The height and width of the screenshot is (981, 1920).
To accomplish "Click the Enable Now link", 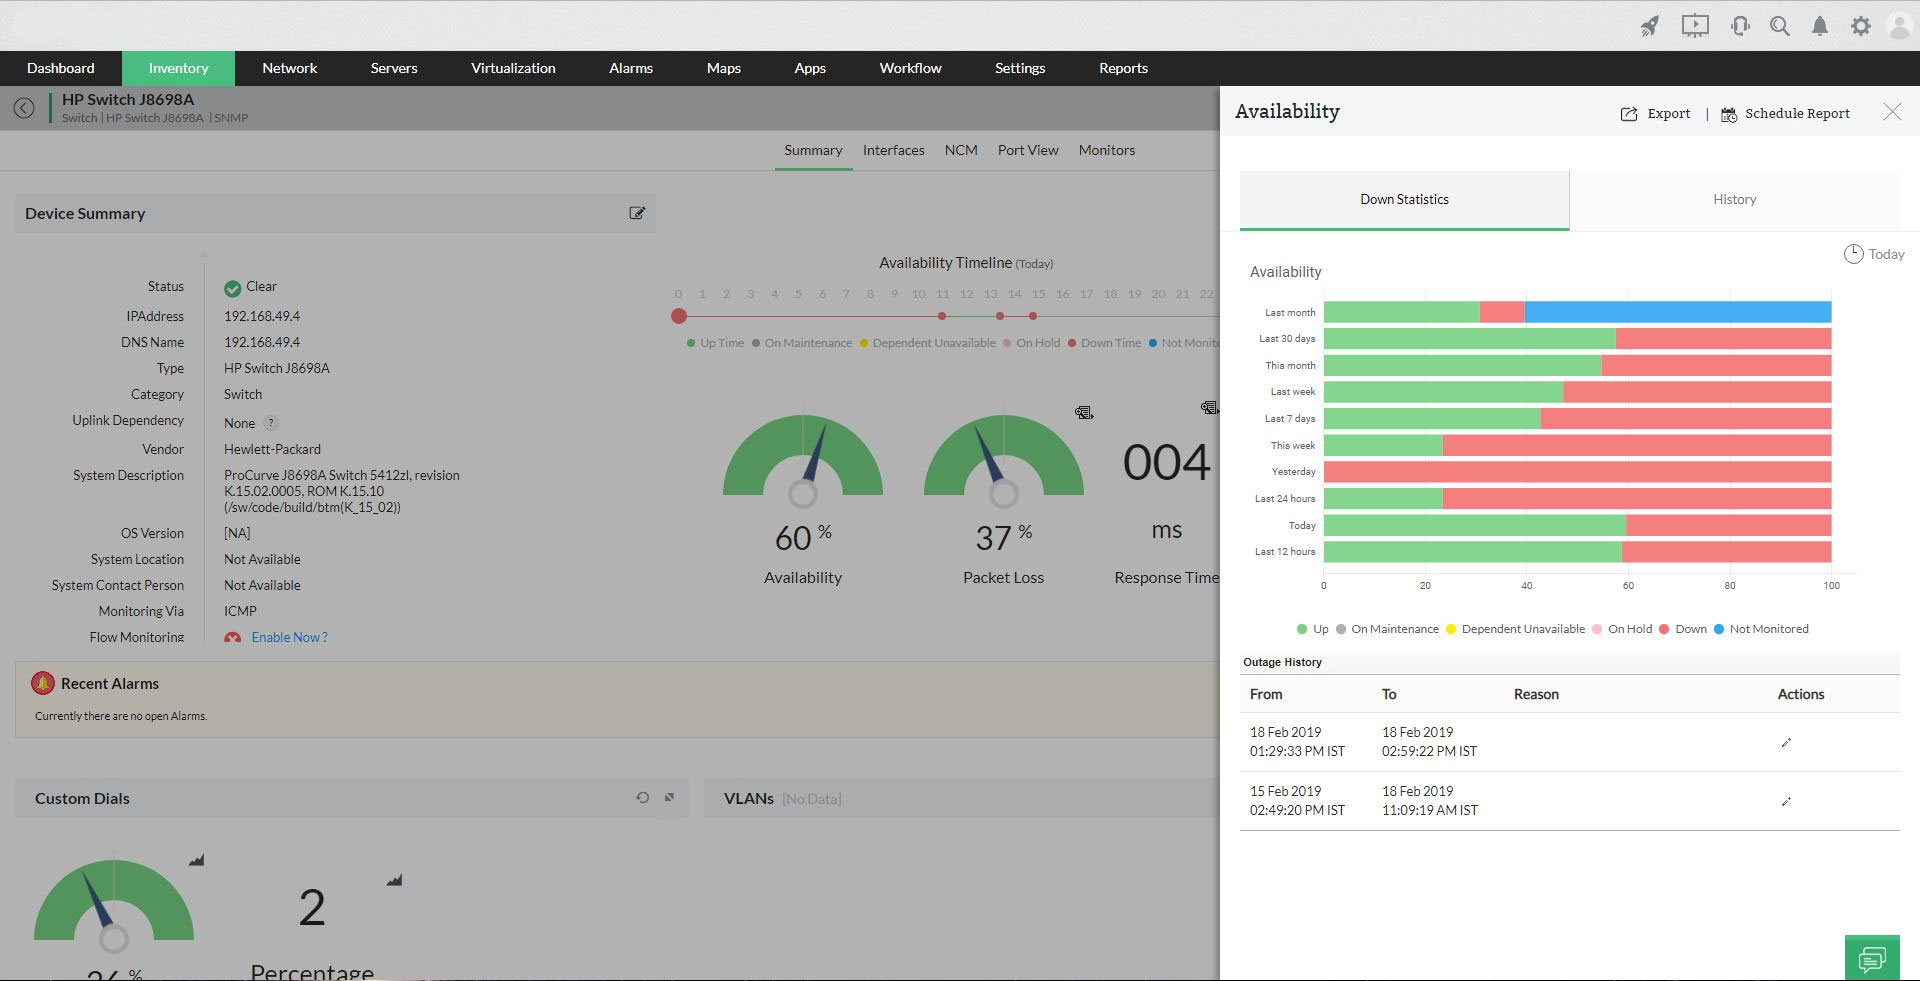I will (289, 637).
